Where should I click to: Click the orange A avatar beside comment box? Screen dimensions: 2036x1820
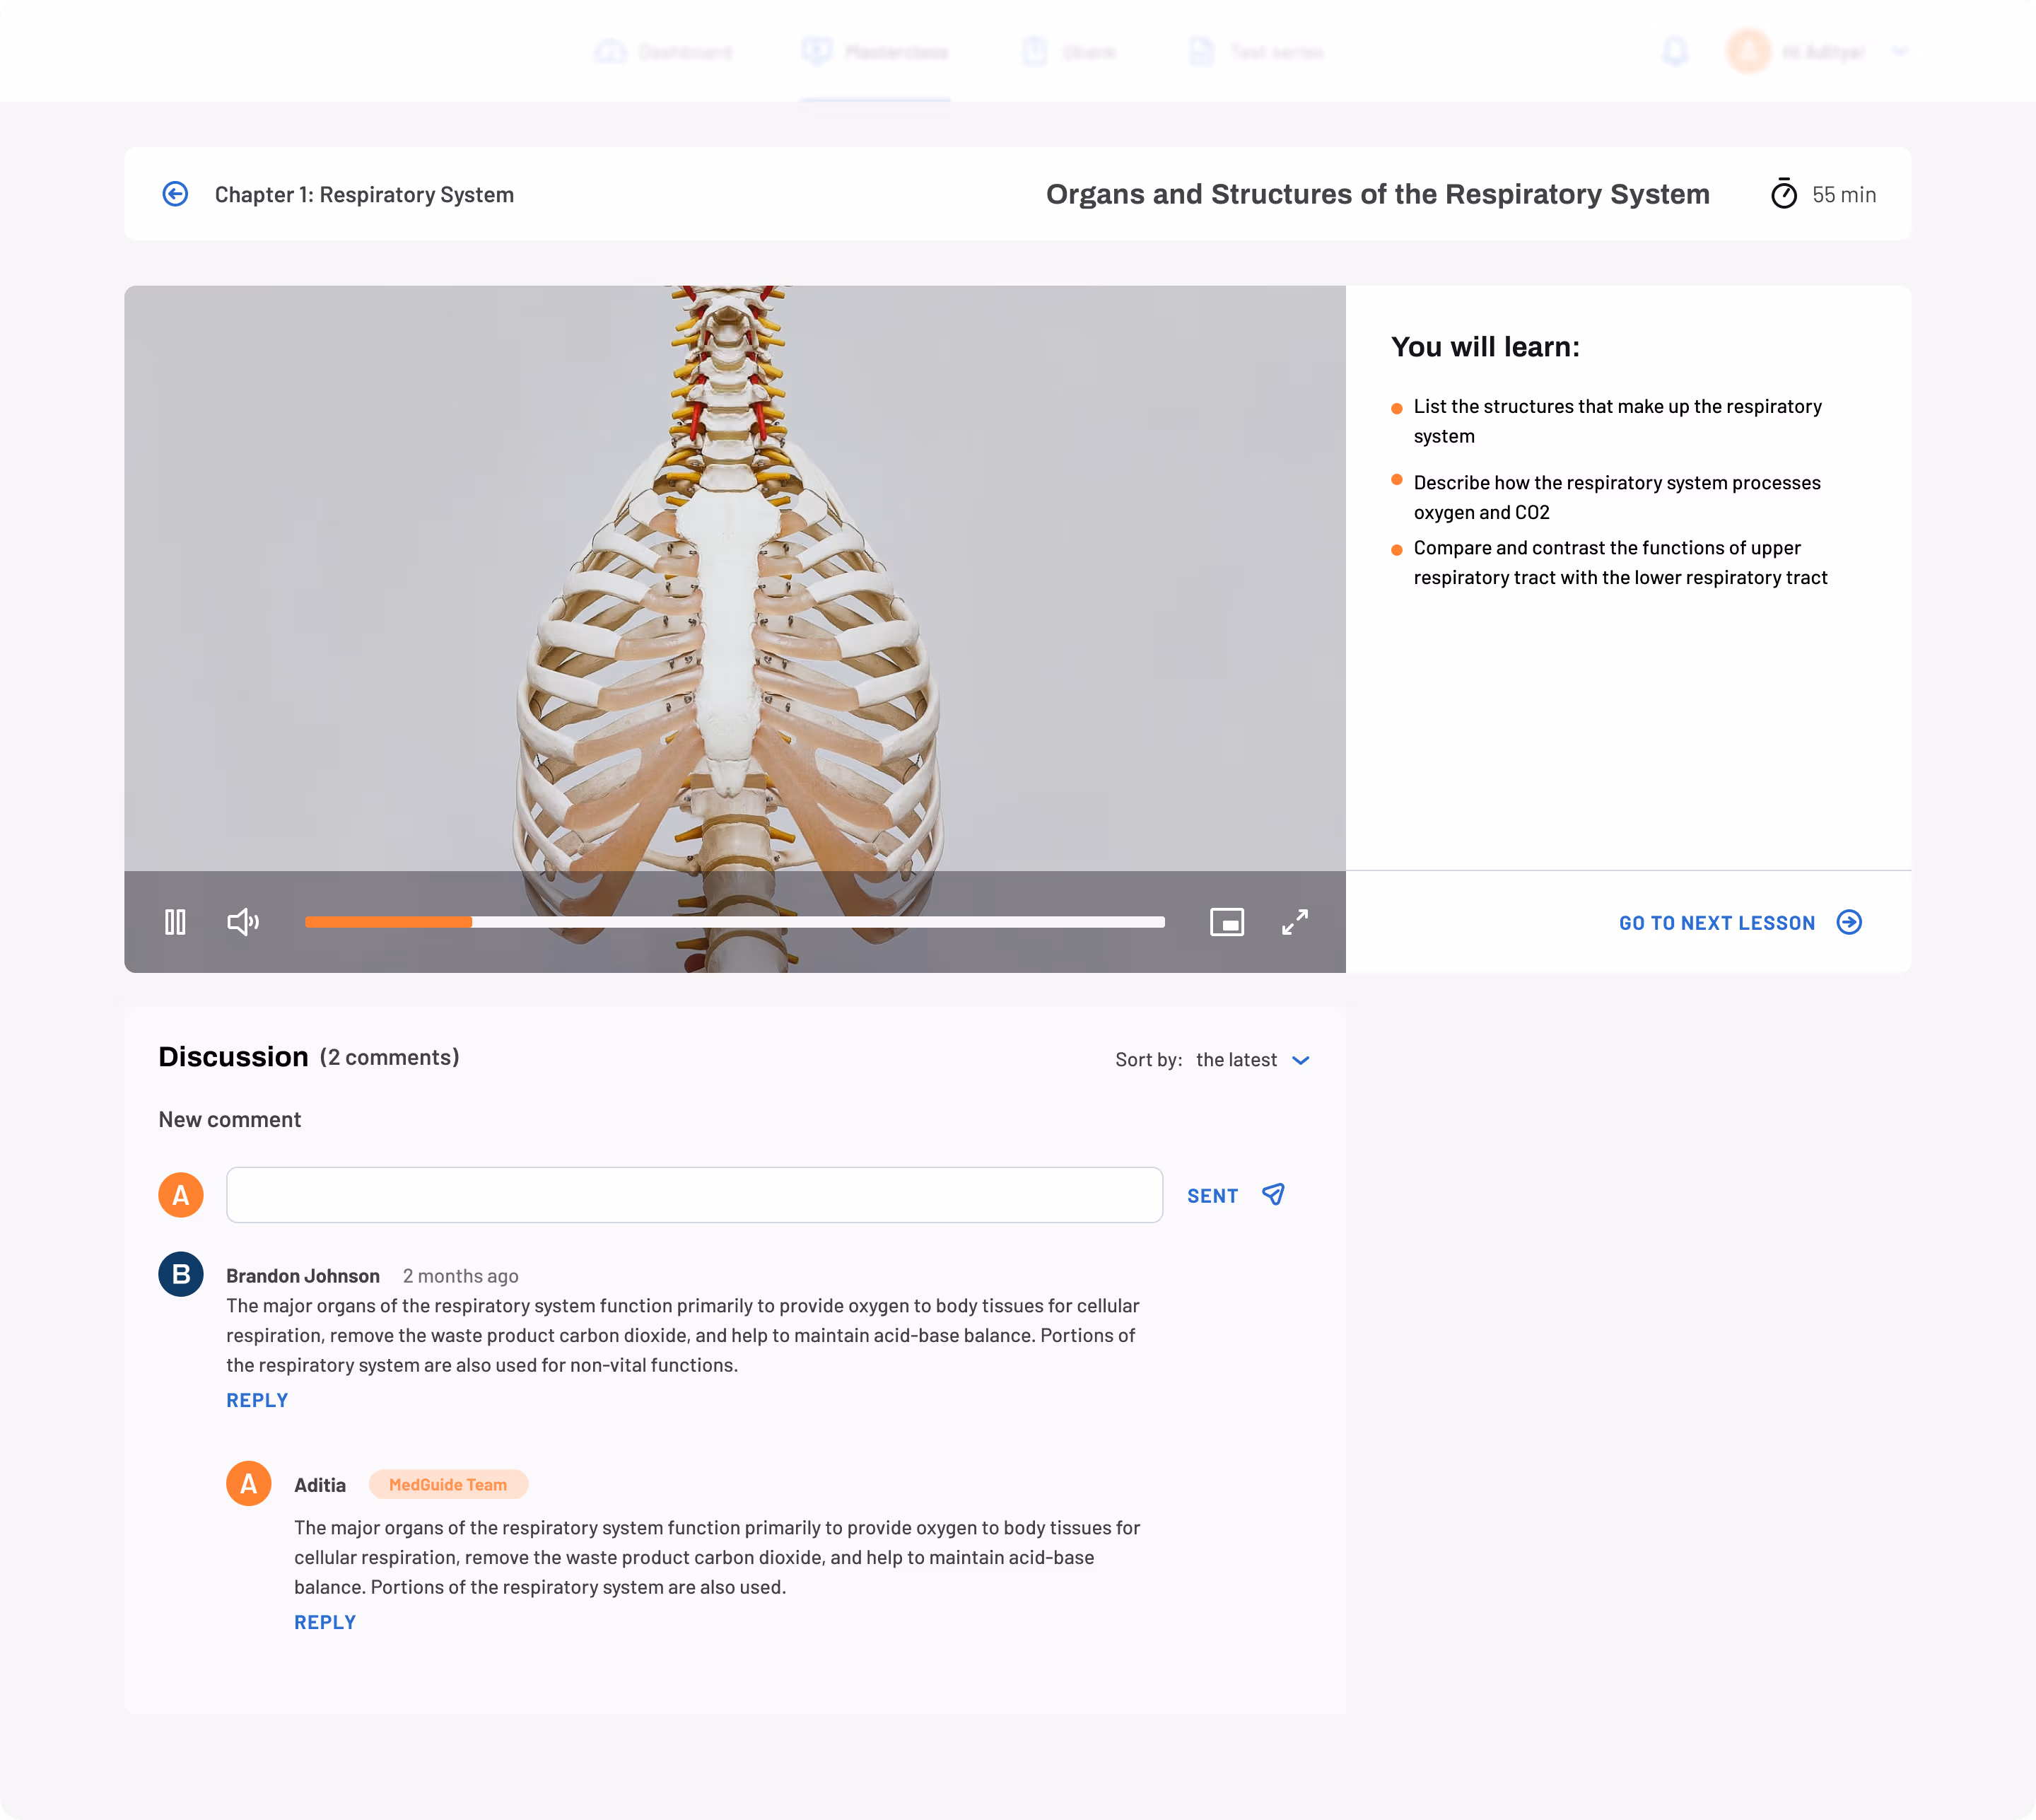181,1195
